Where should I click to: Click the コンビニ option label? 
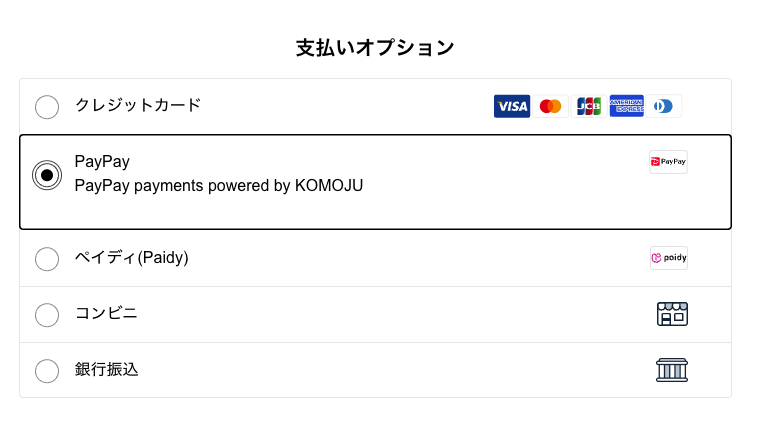click(x=106, y=313)
